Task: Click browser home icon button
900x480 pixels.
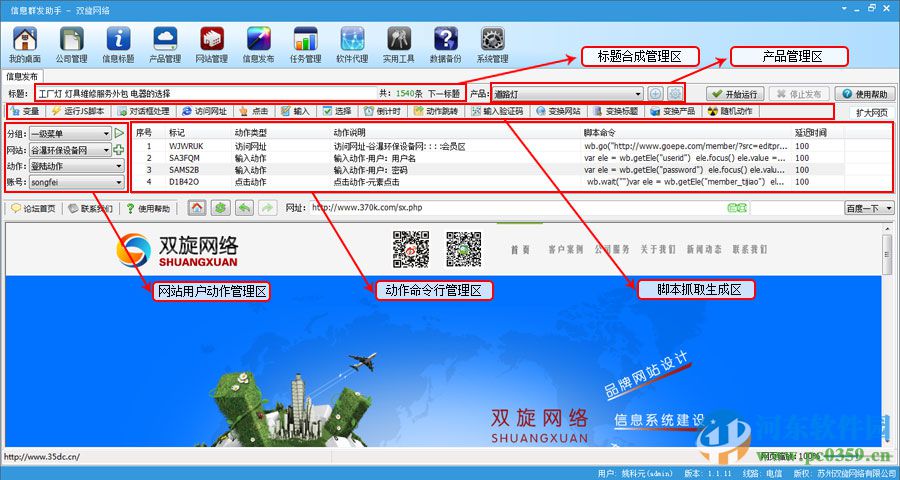Action: click(197, 208)
